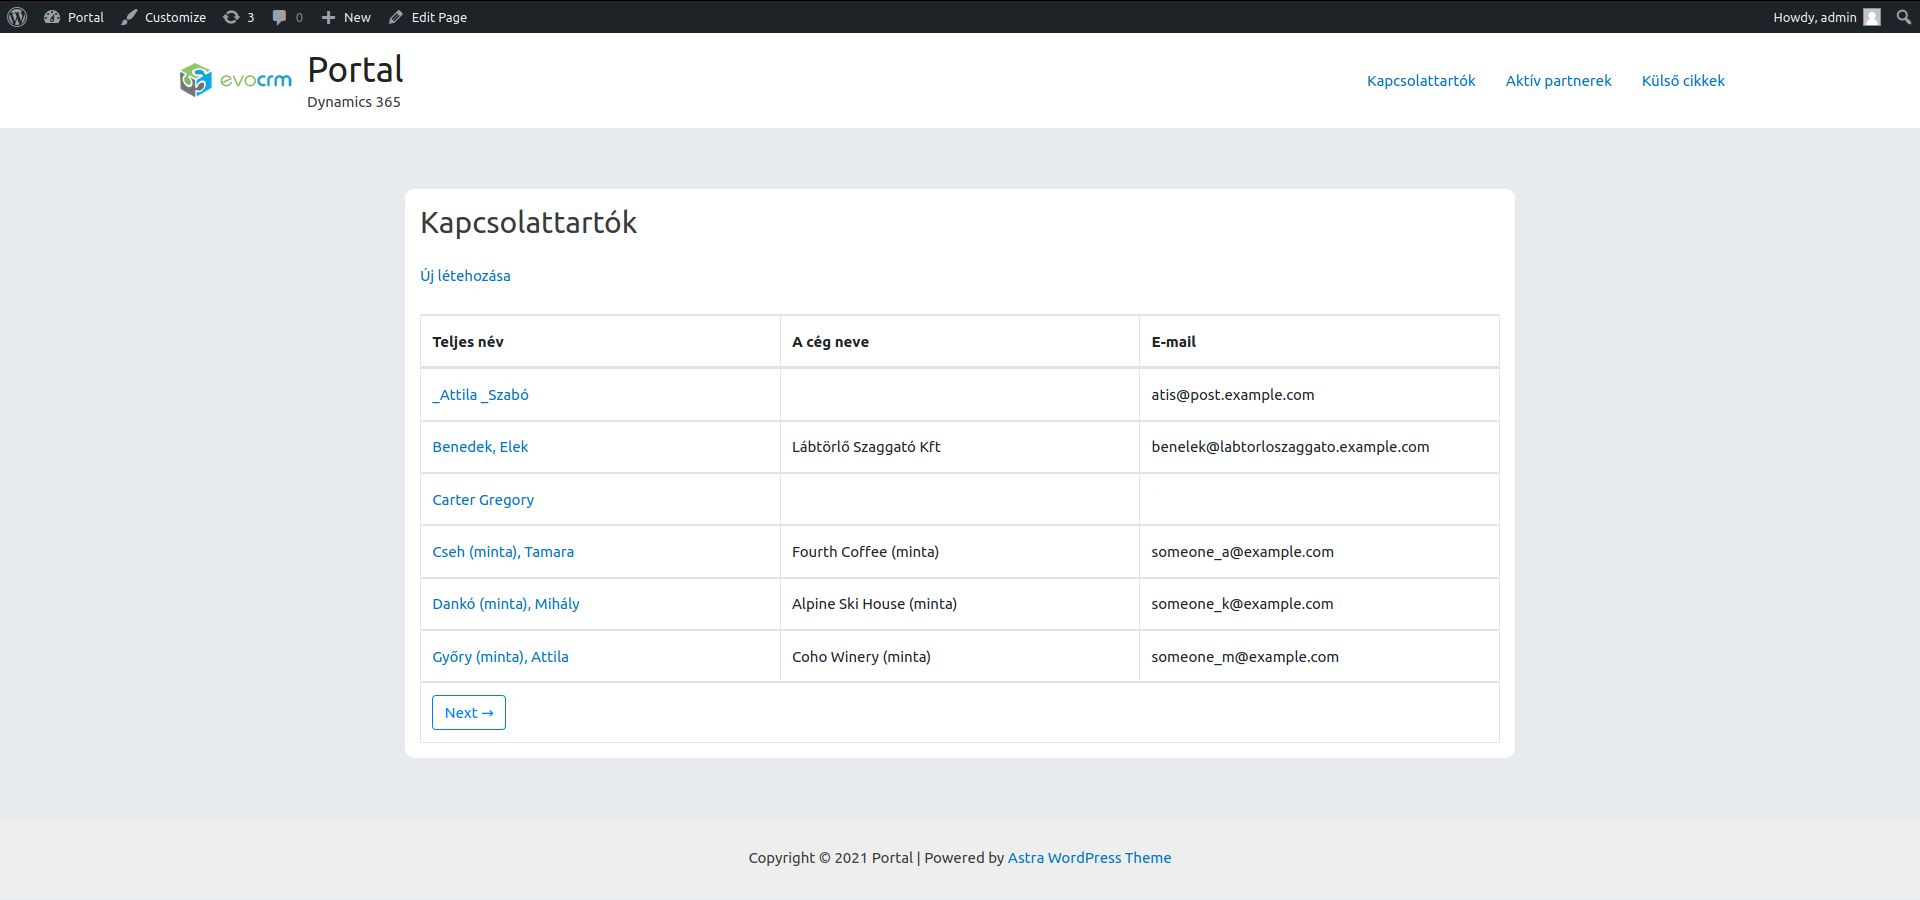Open the Portal dashboard admin bar item
Image resolution: width=1920 pixels, height=900 pixels.
click(74, 17)
